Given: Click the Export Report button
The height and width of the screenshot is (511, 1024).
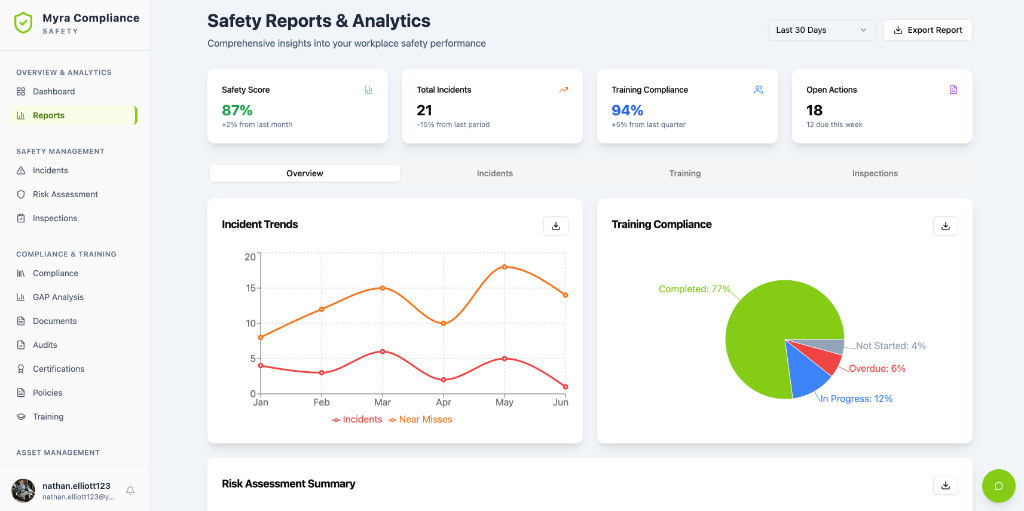Looking at the screenshot, I should 927,30.
